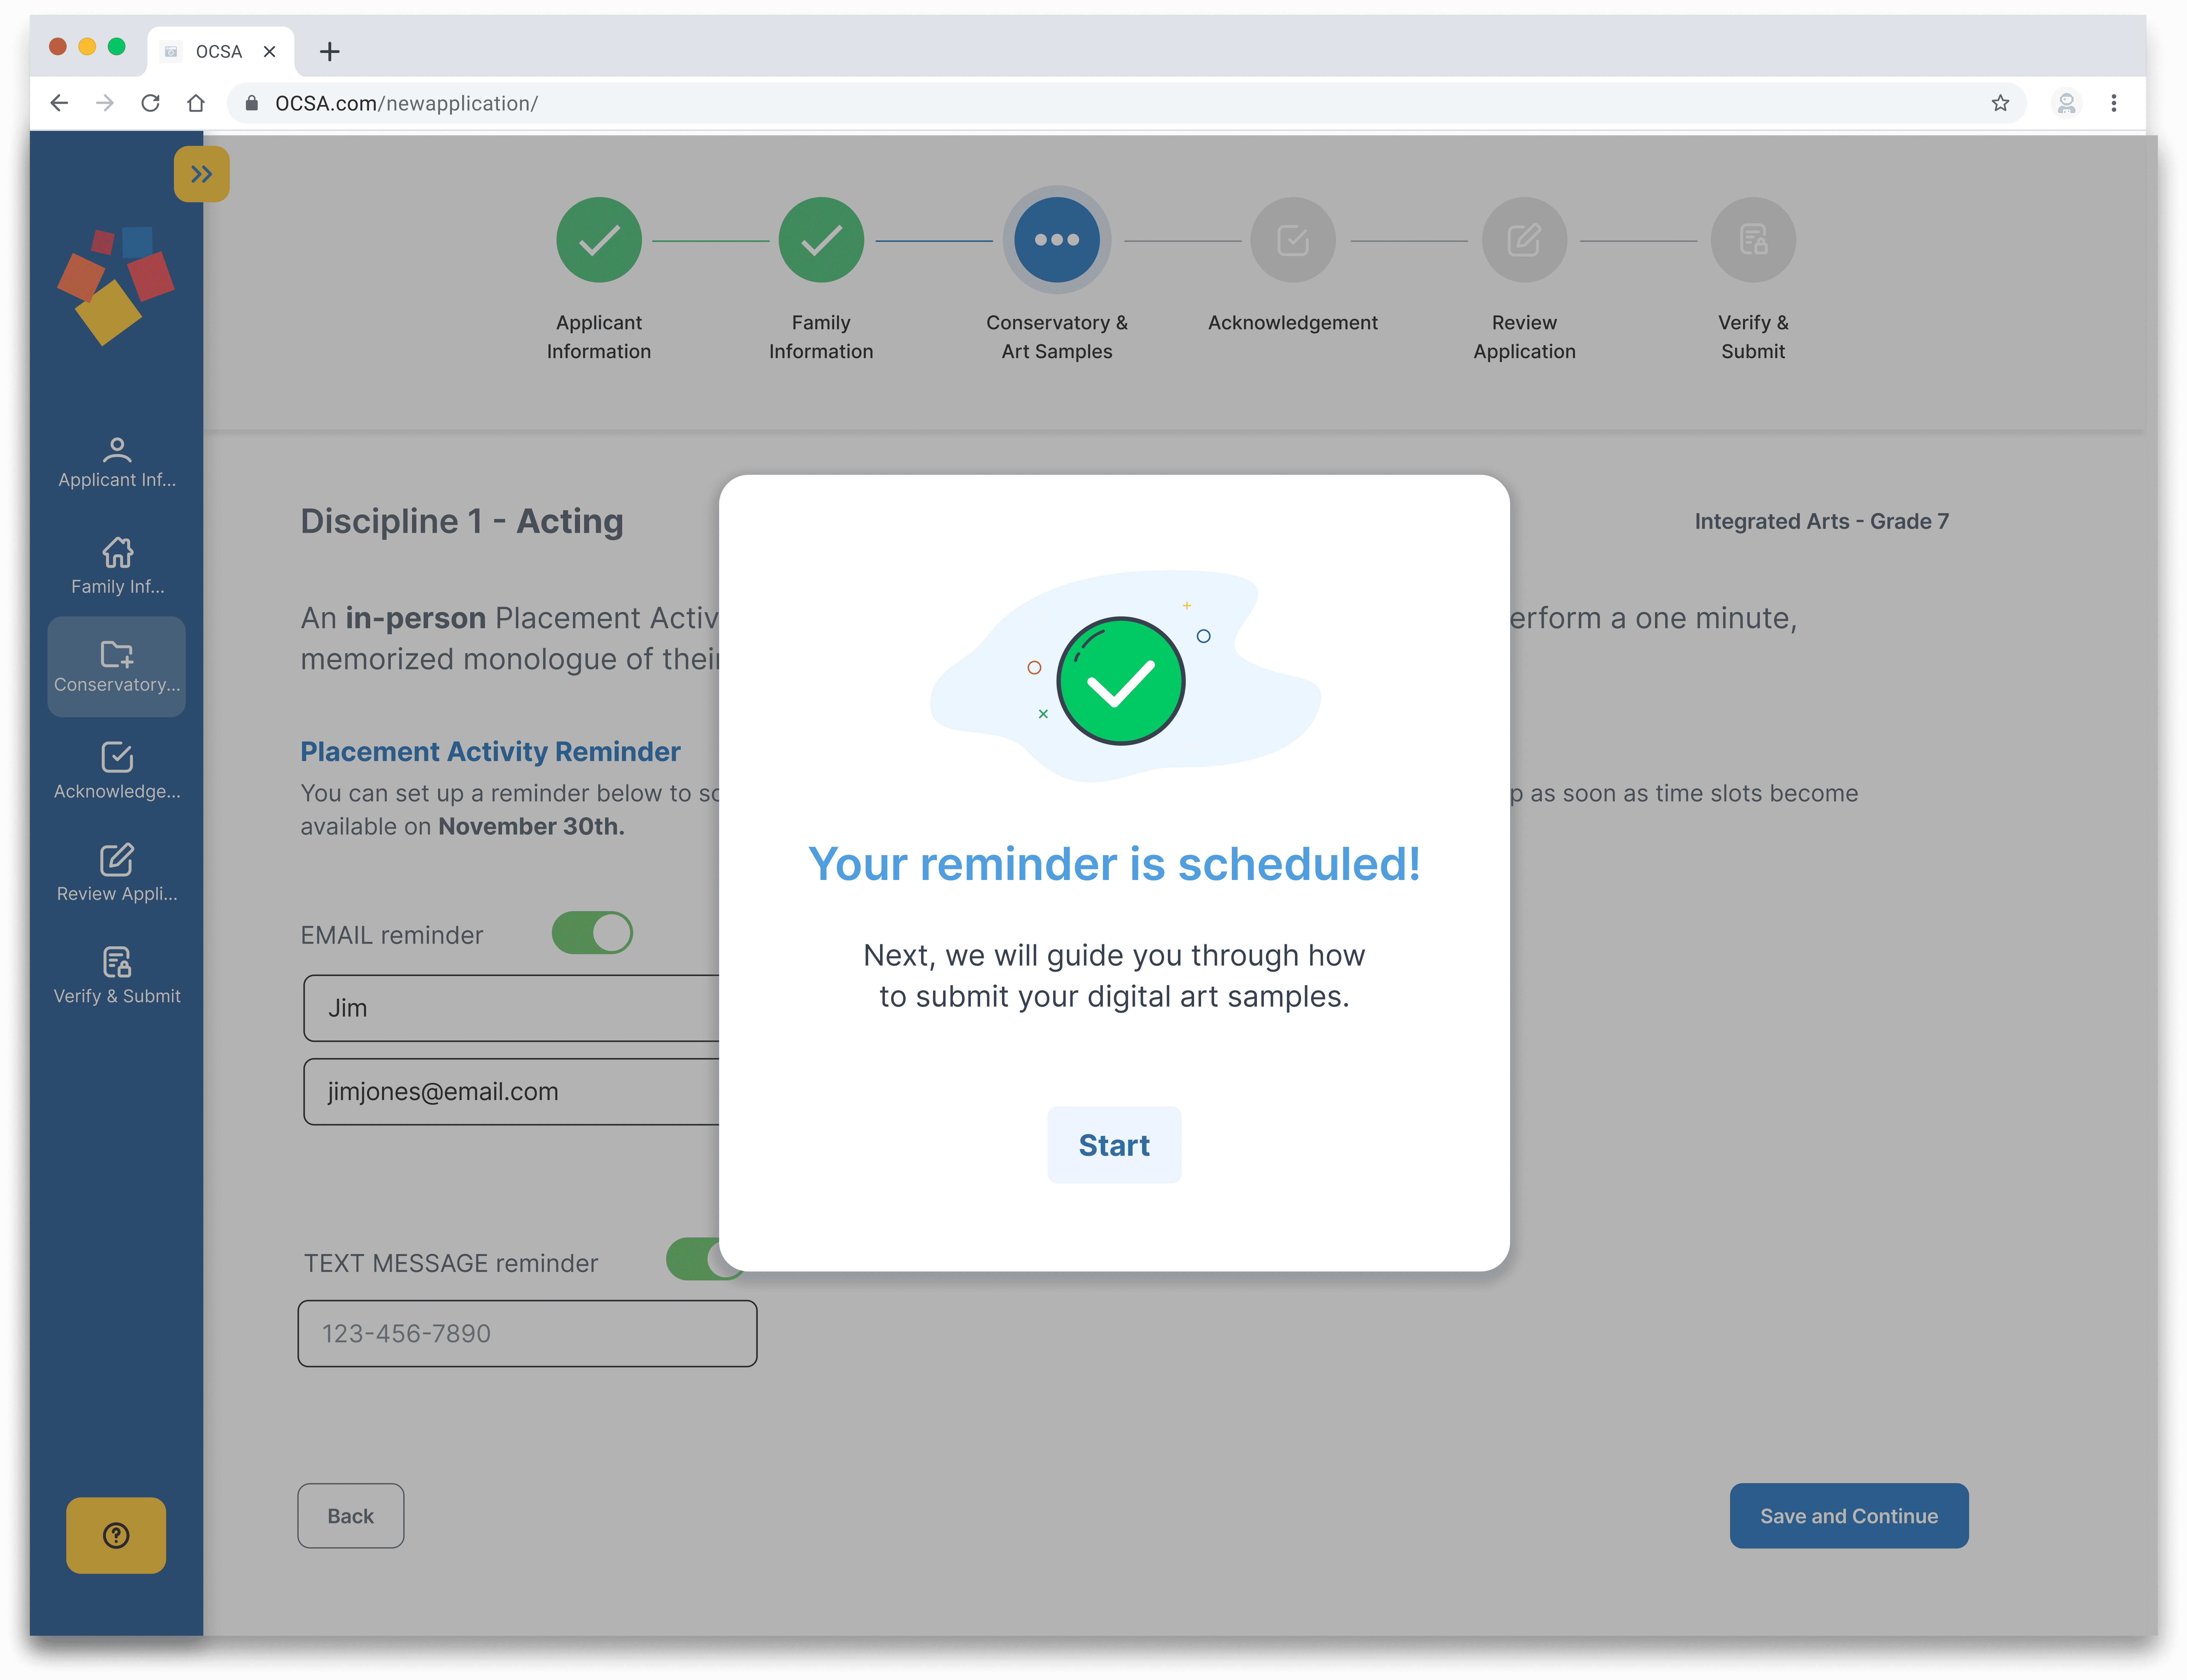
Task: Click Save and Continue
Action: point(1849,1516)
